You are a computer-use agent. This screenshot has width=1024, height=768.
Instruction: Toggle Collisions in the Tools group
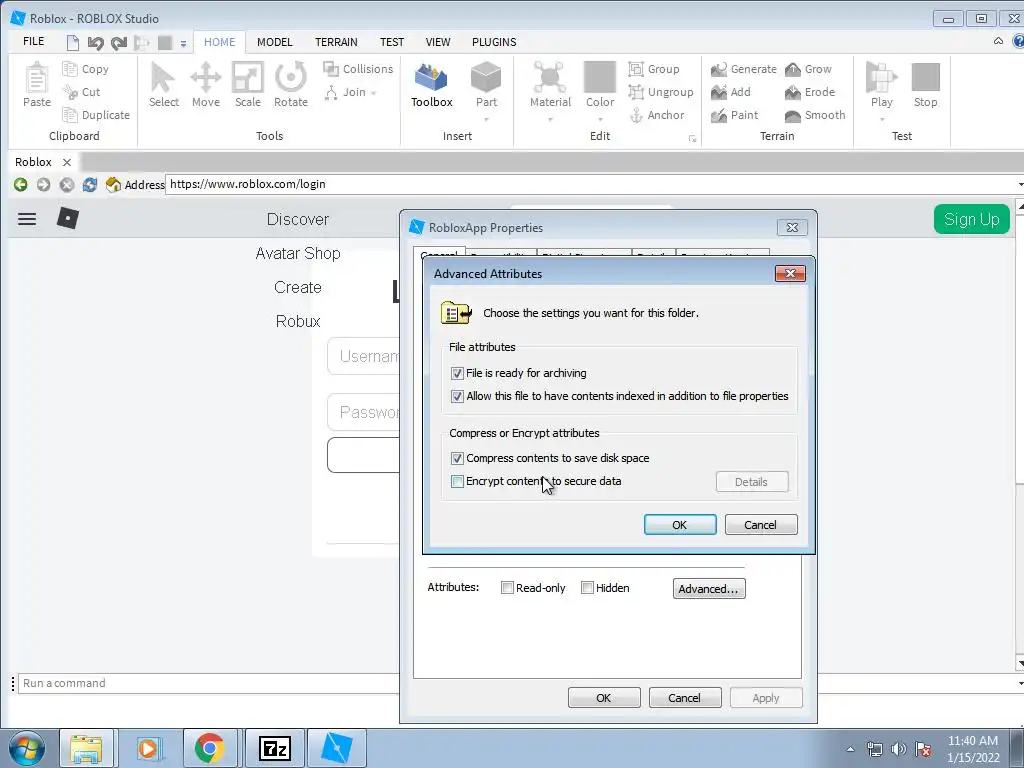[359, 69]
